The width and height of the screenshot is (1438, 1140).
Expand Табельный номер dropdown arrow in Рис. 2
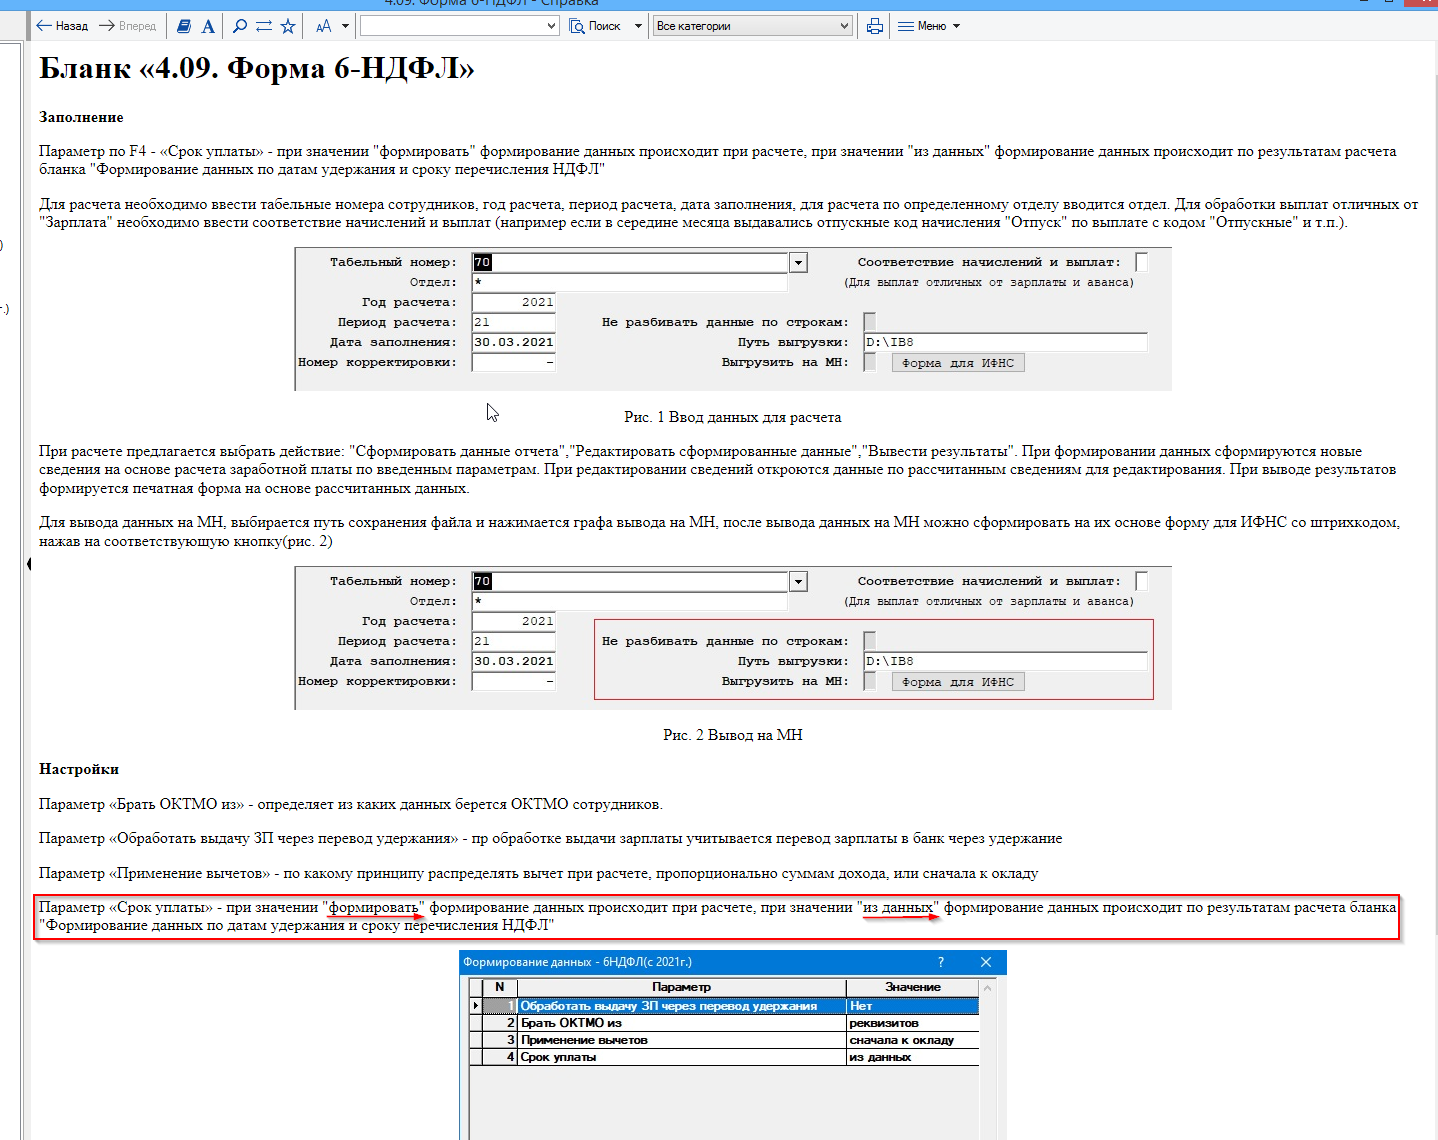(798, 582)
